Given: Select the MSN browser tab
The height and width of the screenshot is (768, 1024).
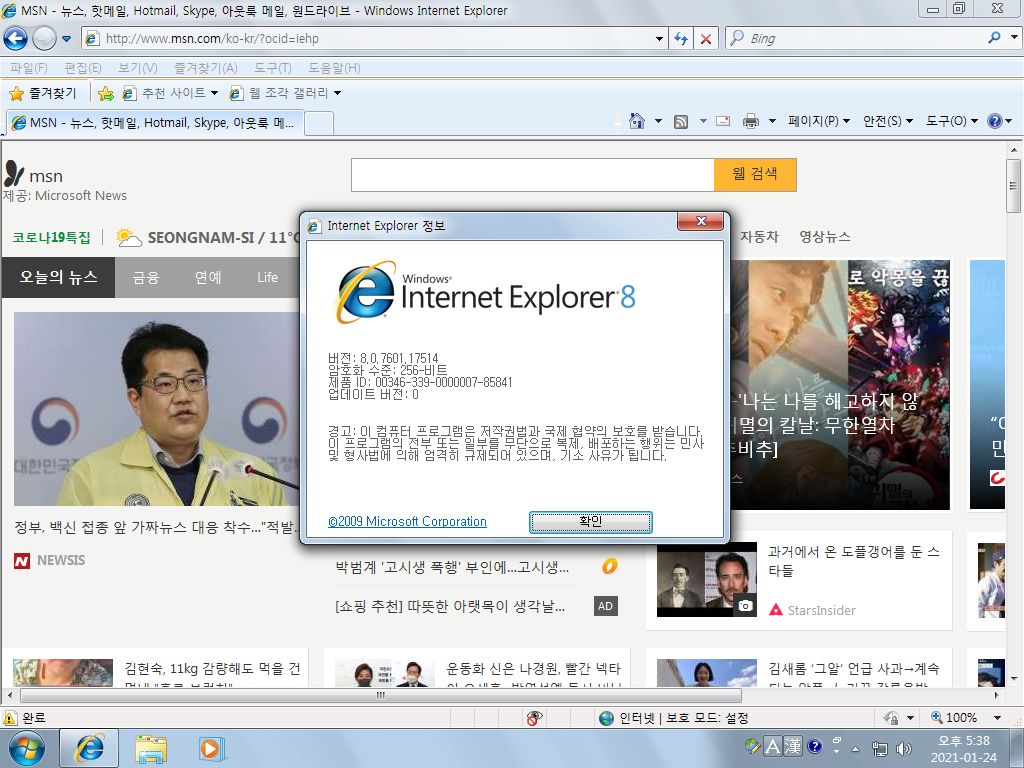Looking at the screenshot, I should (154, 123).
